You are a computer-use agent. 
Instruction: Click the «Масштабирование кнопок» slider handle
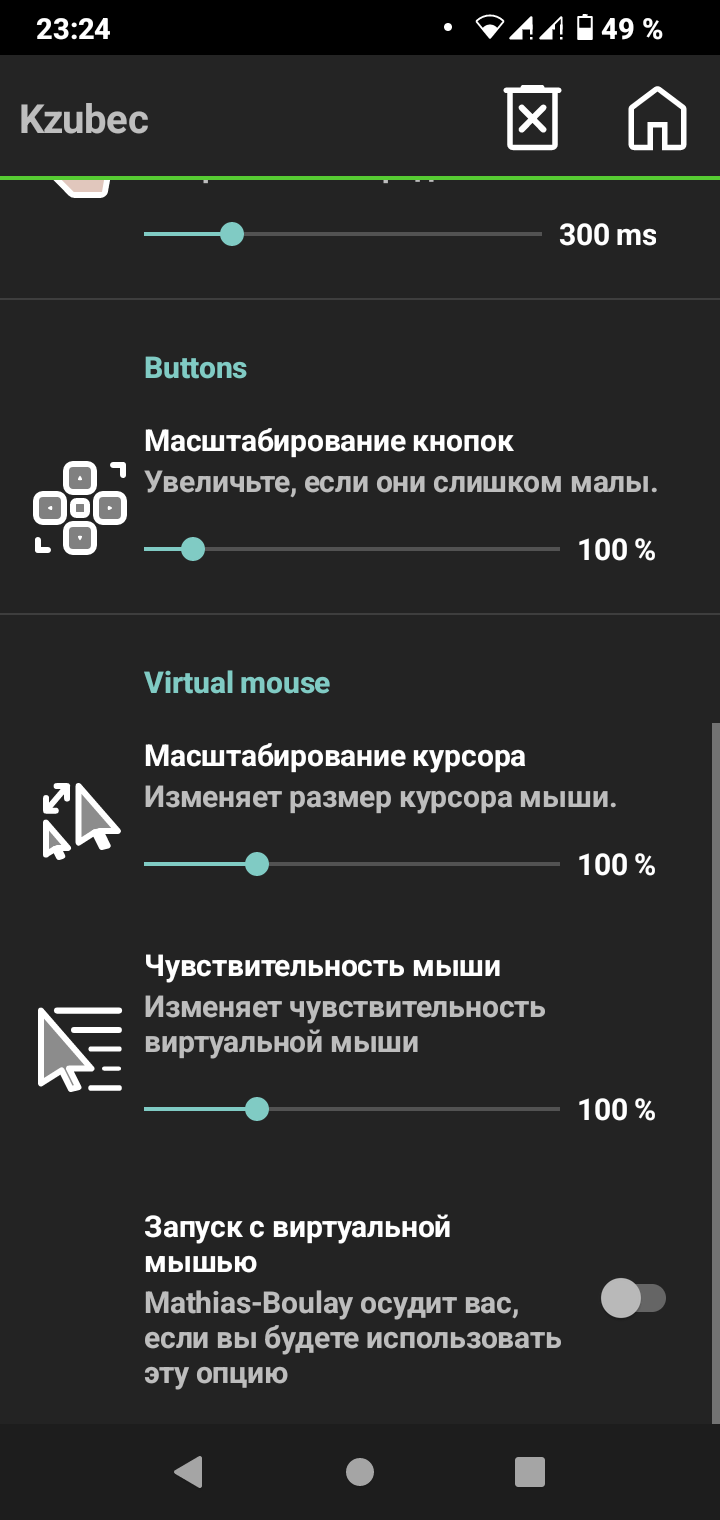tap(194, 549)
